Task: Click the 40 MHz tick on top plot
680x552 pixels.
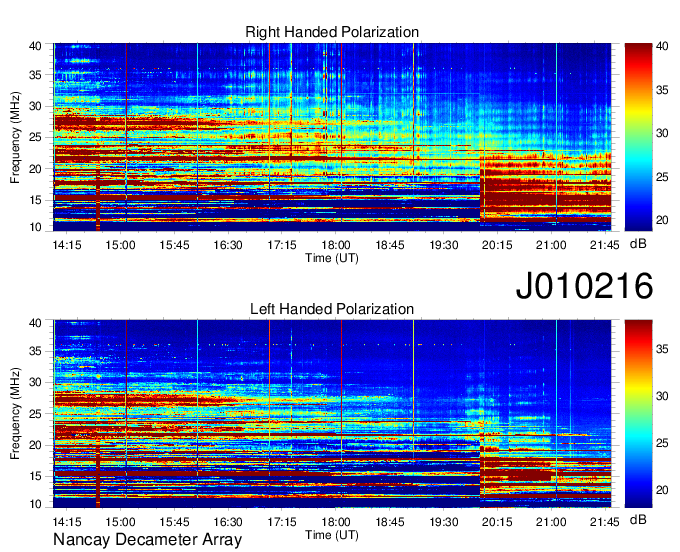Action: click(35, 46)
